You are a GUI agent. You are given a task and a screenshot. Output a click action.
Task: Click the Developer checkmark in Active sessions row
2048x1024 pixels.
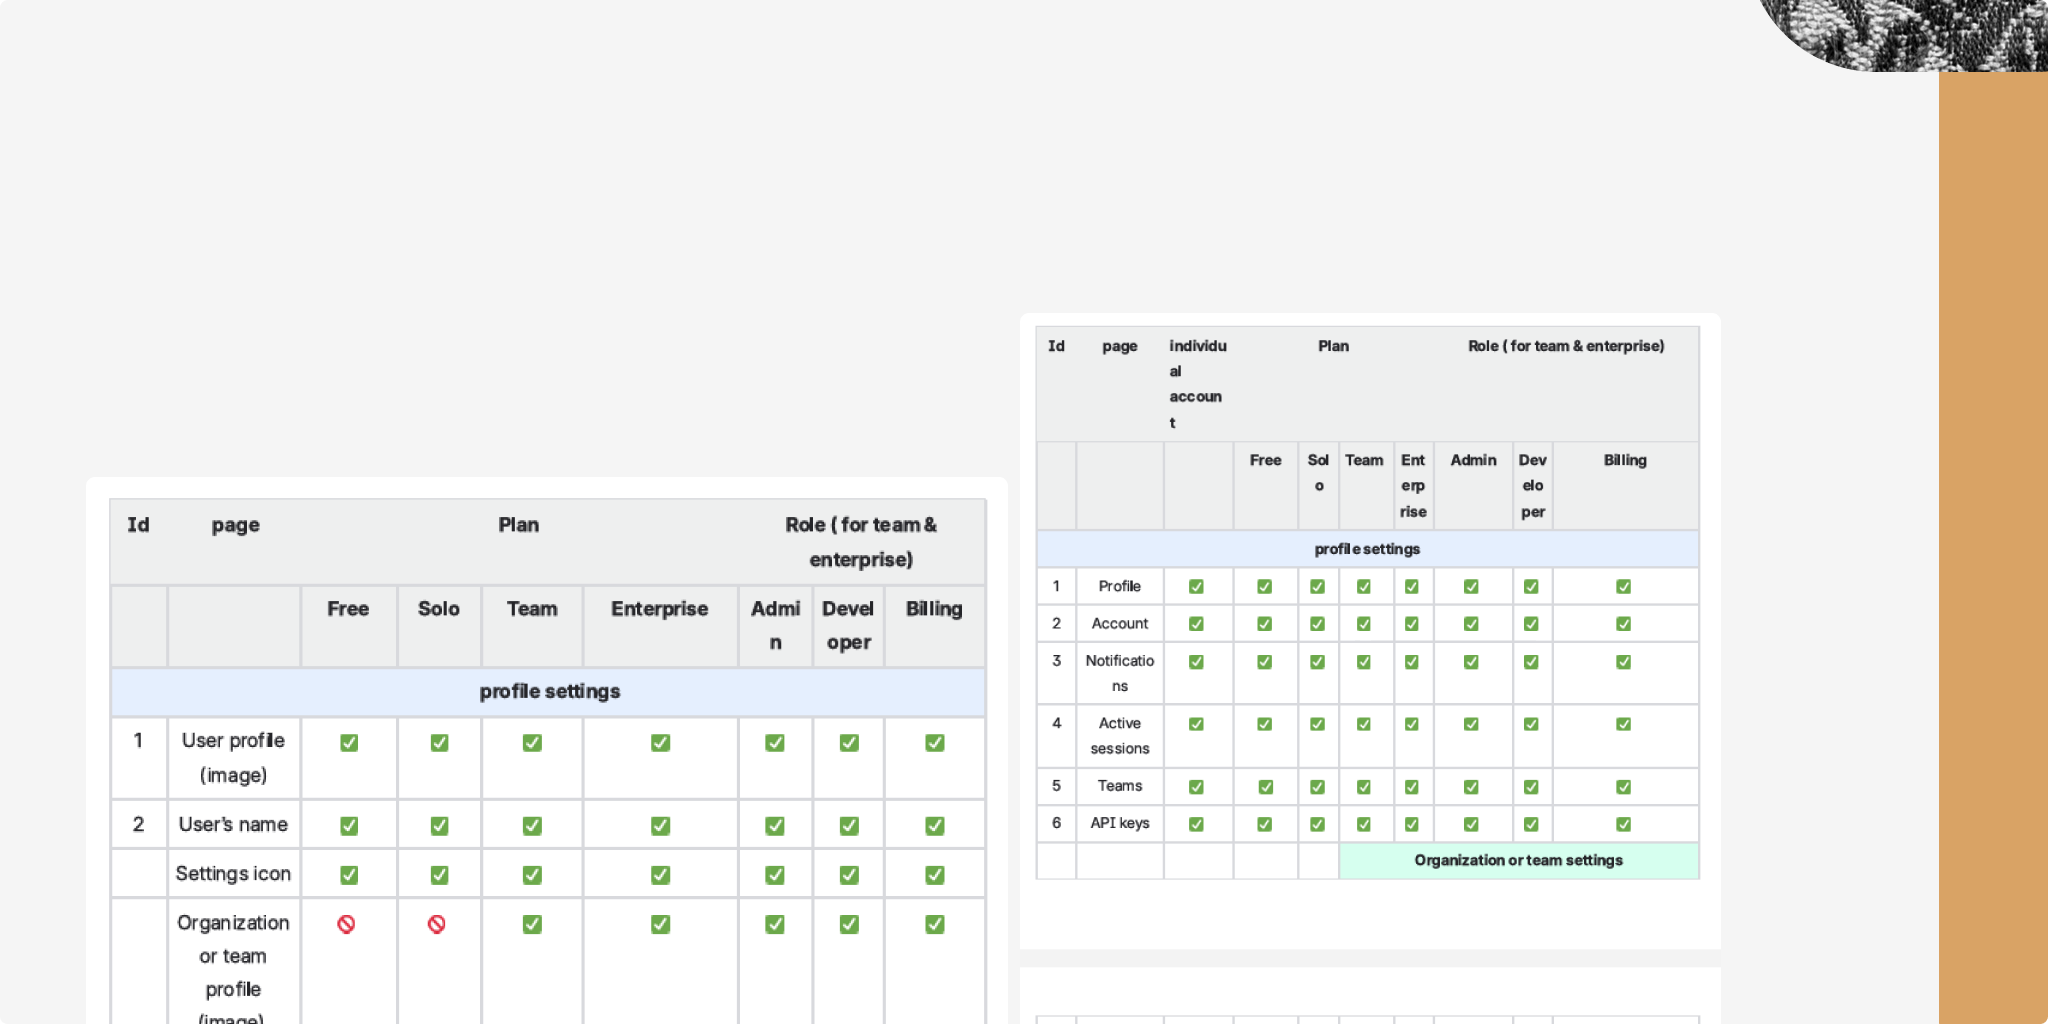coord(1531,724)
